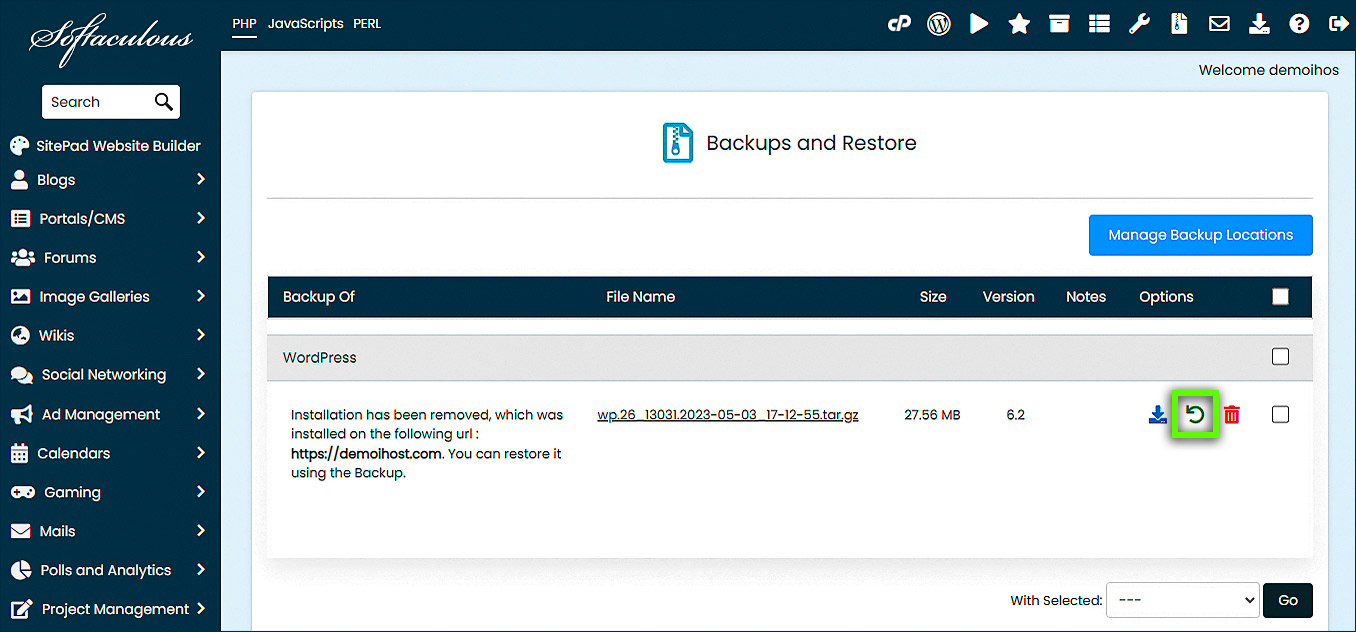Go to cPanel via the cP icon

[x=899, y=24]
